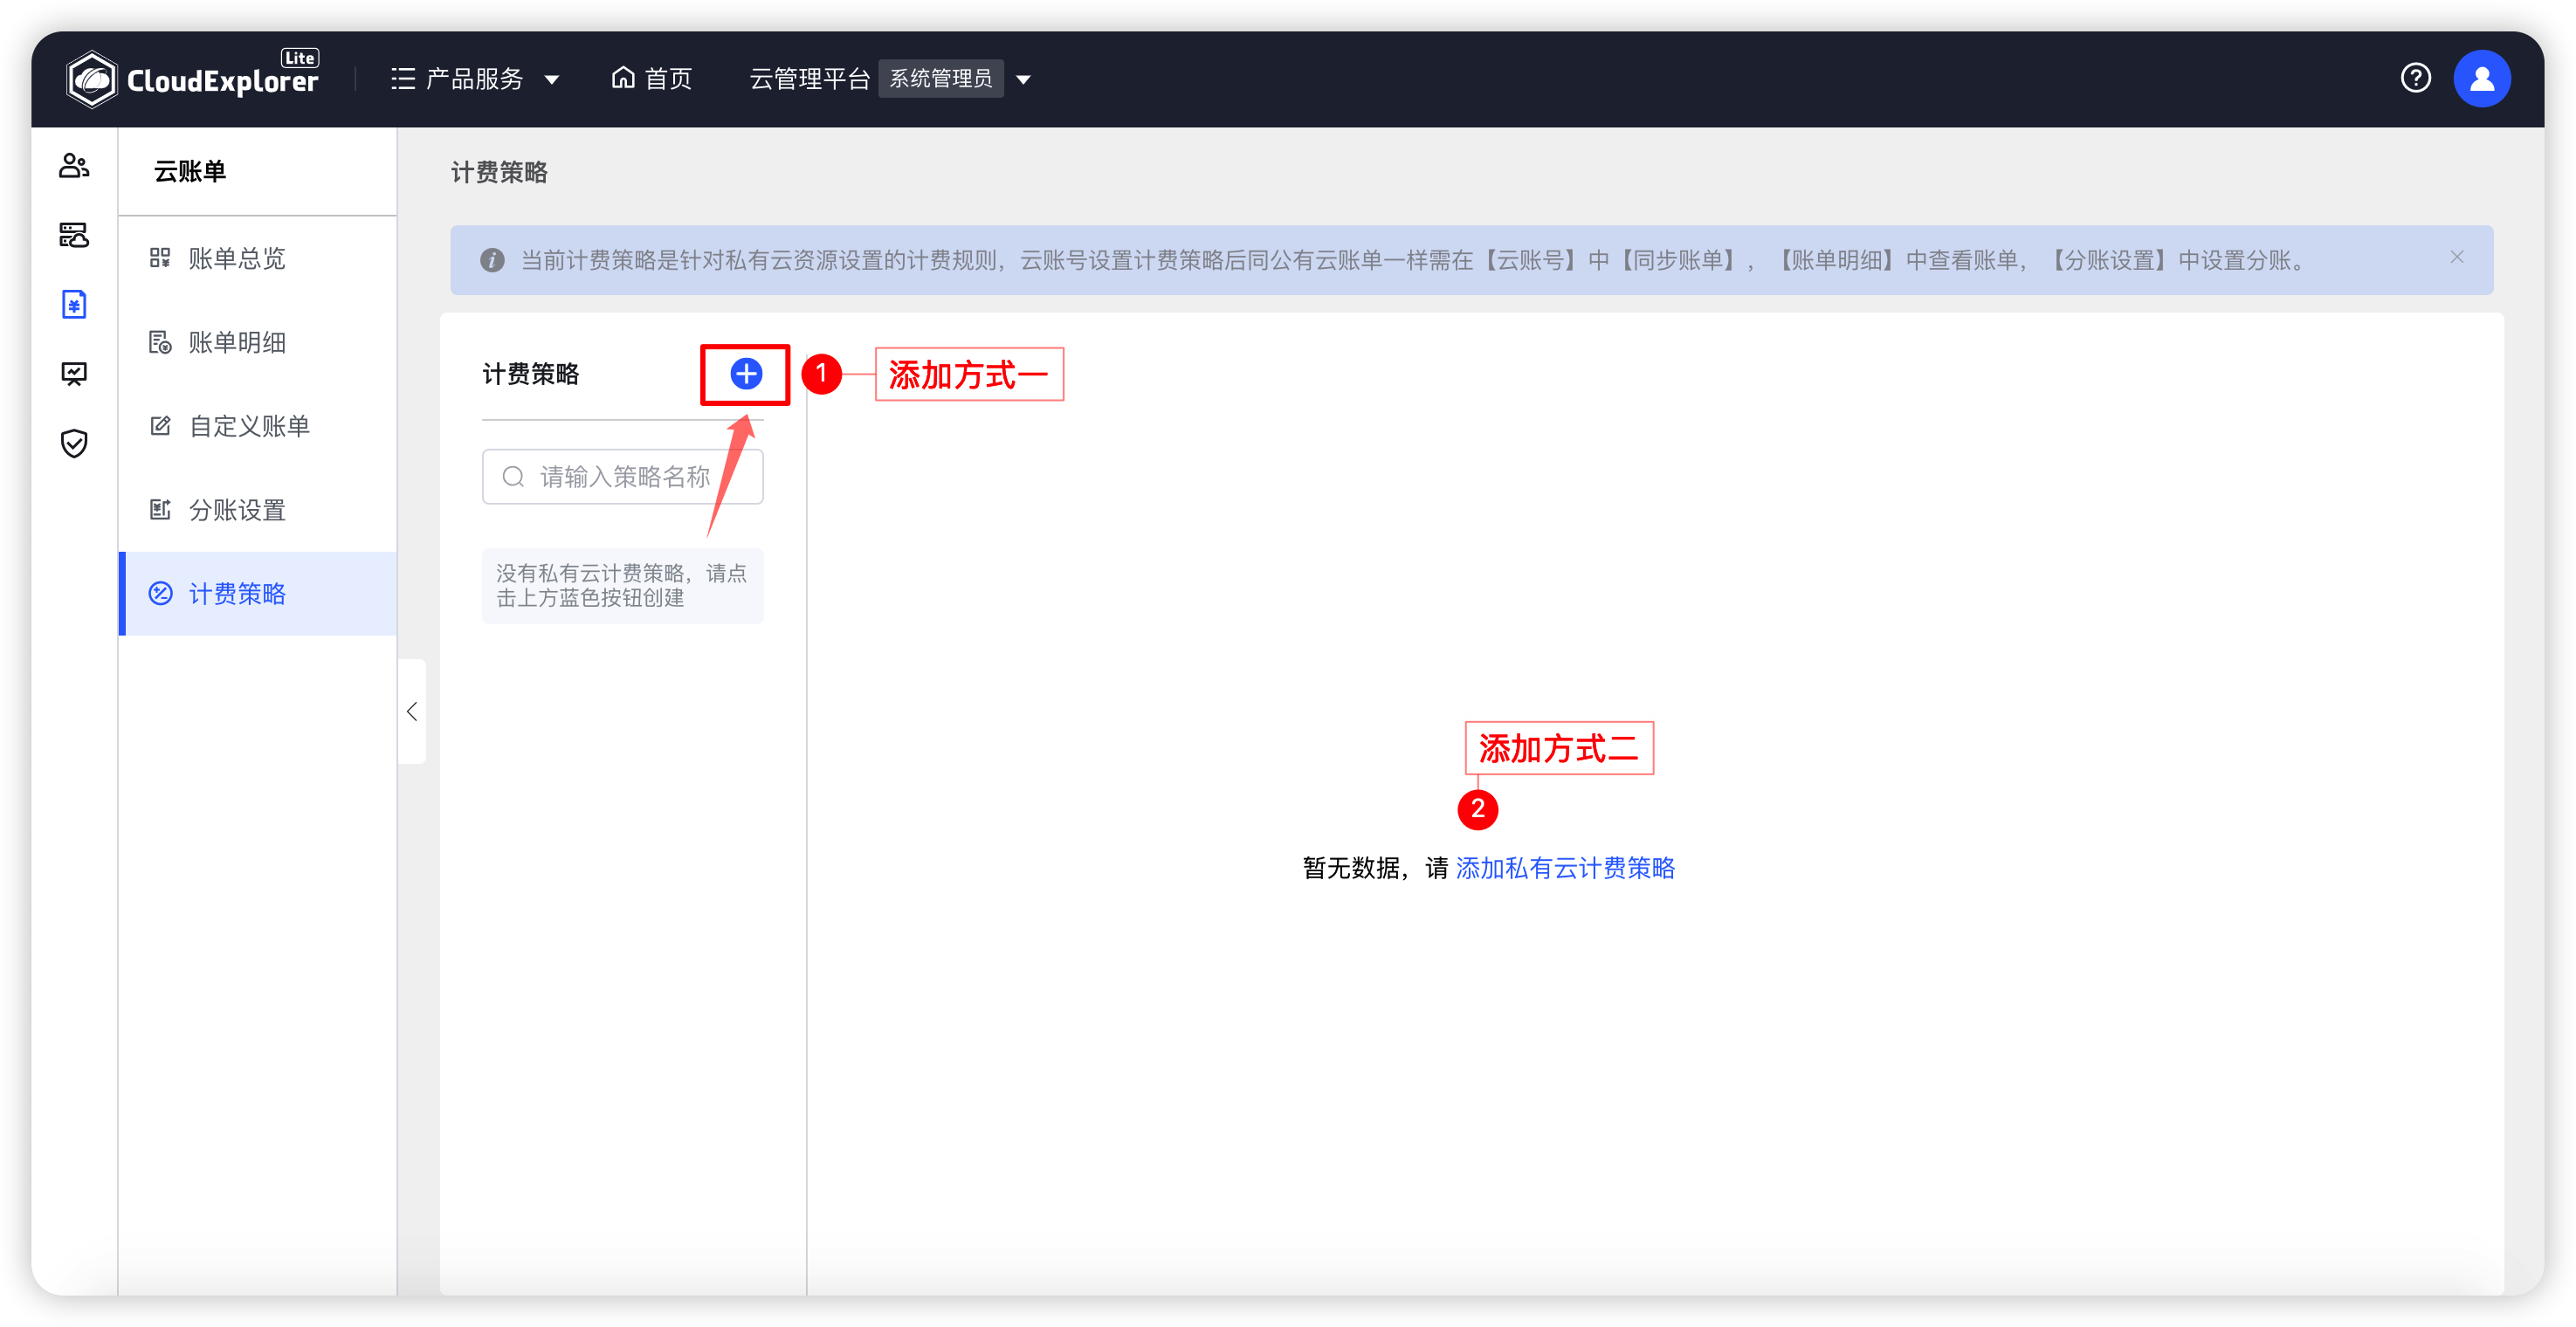
Task: Close the blue info banner
Action: [2457, 258]
